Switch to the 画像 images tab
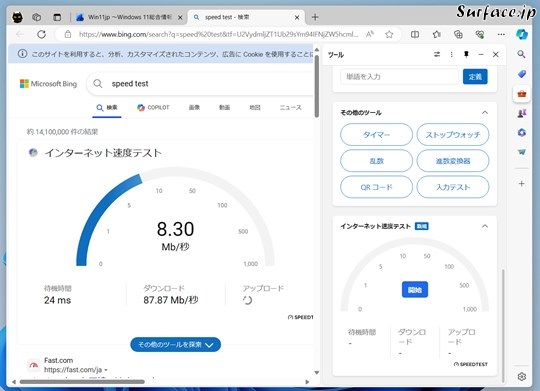The height and width of the screenshot is (391, 540). point(194,107)
